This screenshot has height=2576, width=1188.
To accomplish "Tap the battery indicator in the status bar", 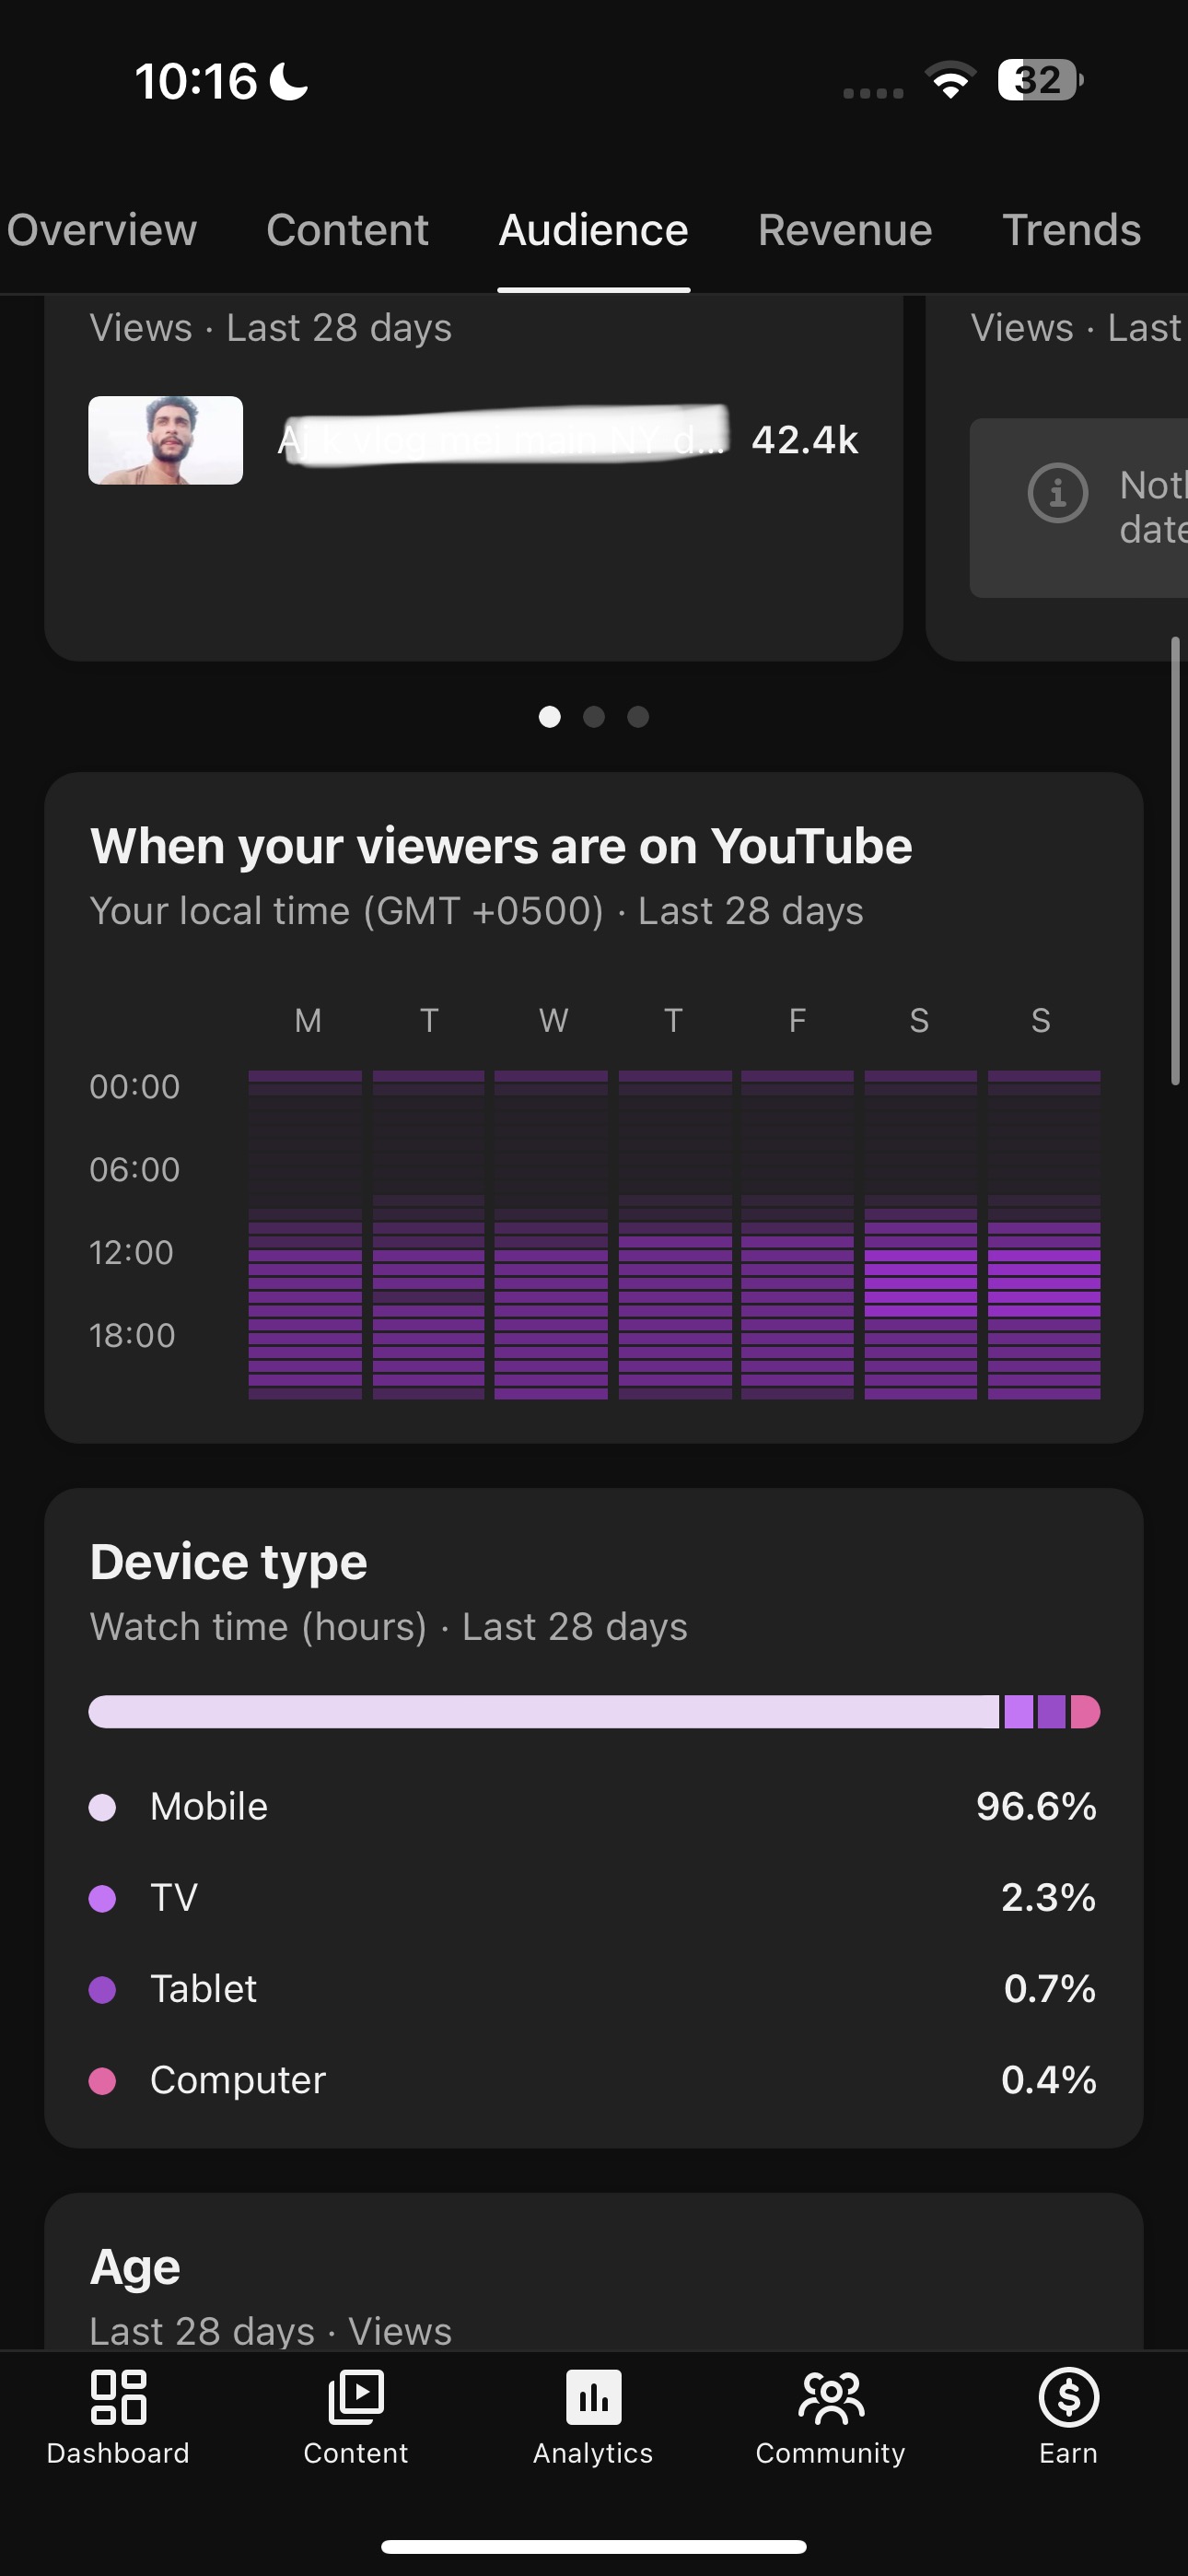I will [x=1040, y=80].
